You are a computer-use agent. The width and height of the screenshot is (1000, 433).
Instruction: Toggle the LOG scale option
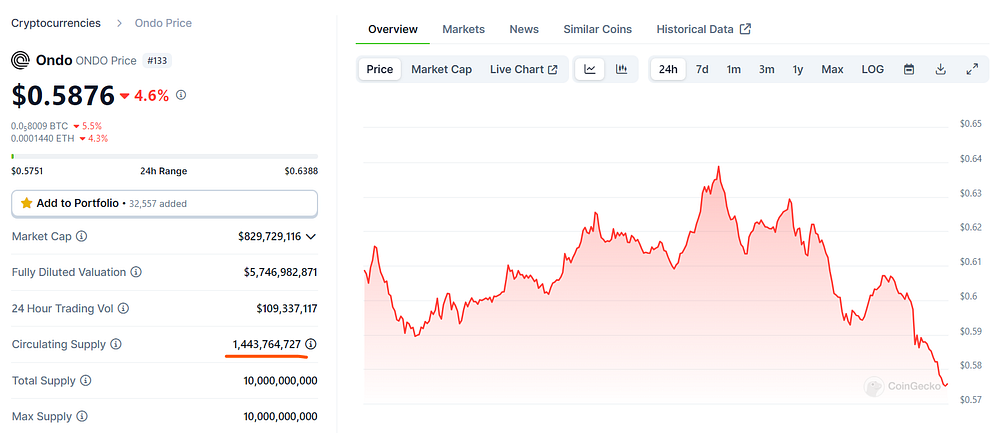(x=872, y=70)
